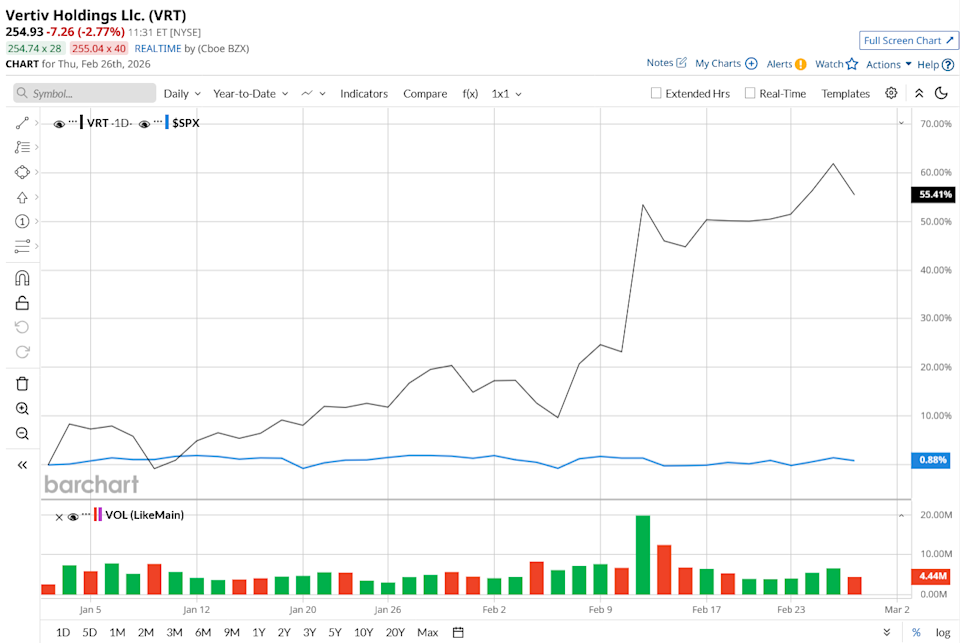Toggle visibility of the VOL indicator
960x643 pixels.
73,516
